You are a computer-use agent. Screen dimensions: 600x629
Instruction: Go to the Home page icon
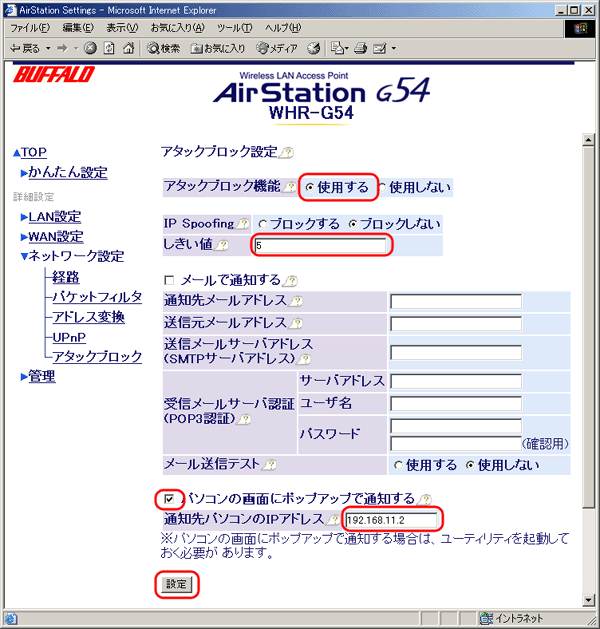[x=128, y=49]
